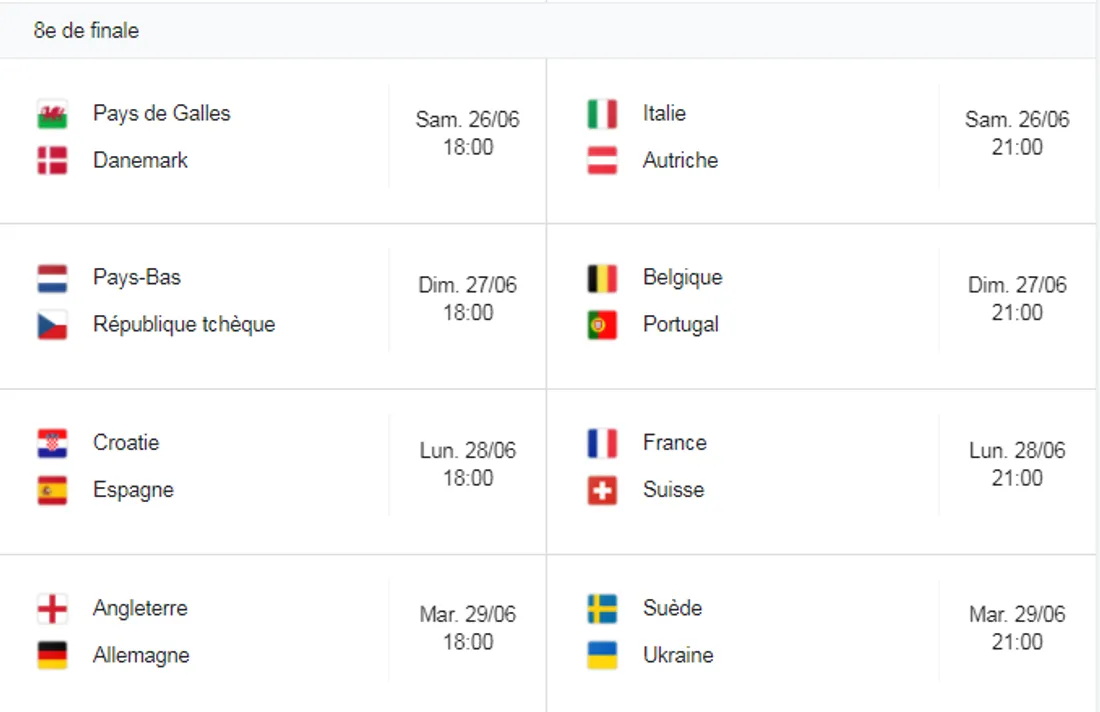The height and width of the screenshot is (712, 1100).
Task: Click the Ukraine flag icon
Action: click(x=602, y=656)
